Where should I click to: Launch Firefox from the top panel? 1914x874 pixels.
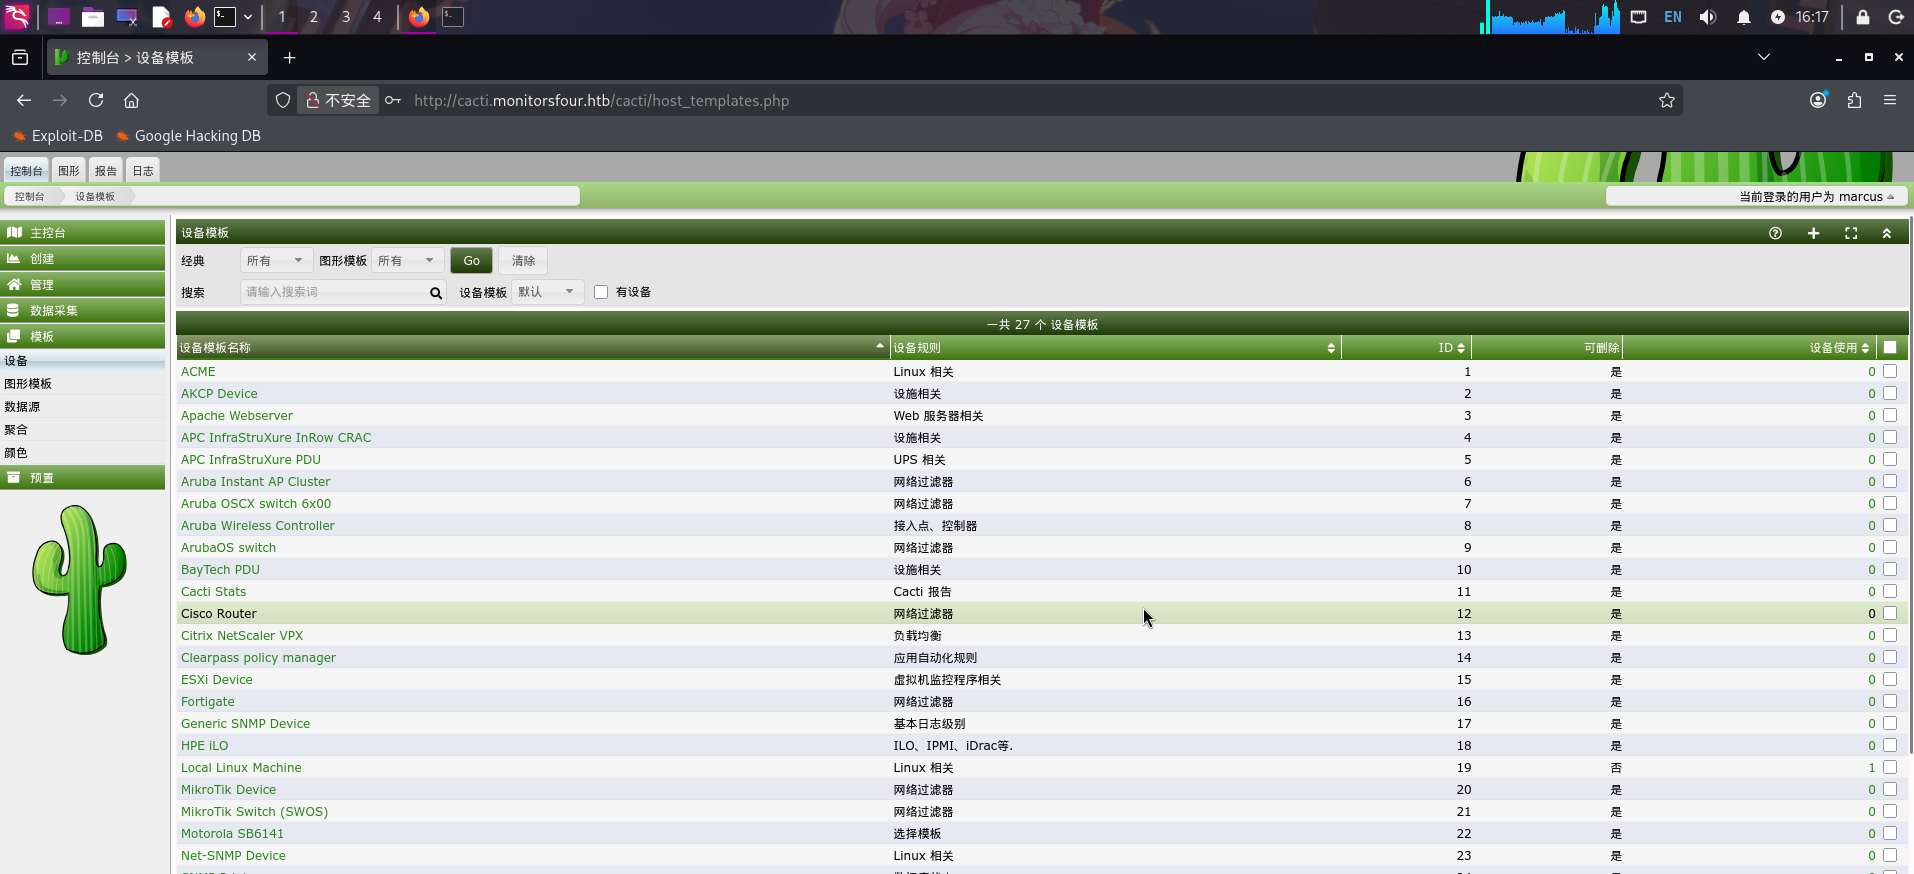point(195,17)
